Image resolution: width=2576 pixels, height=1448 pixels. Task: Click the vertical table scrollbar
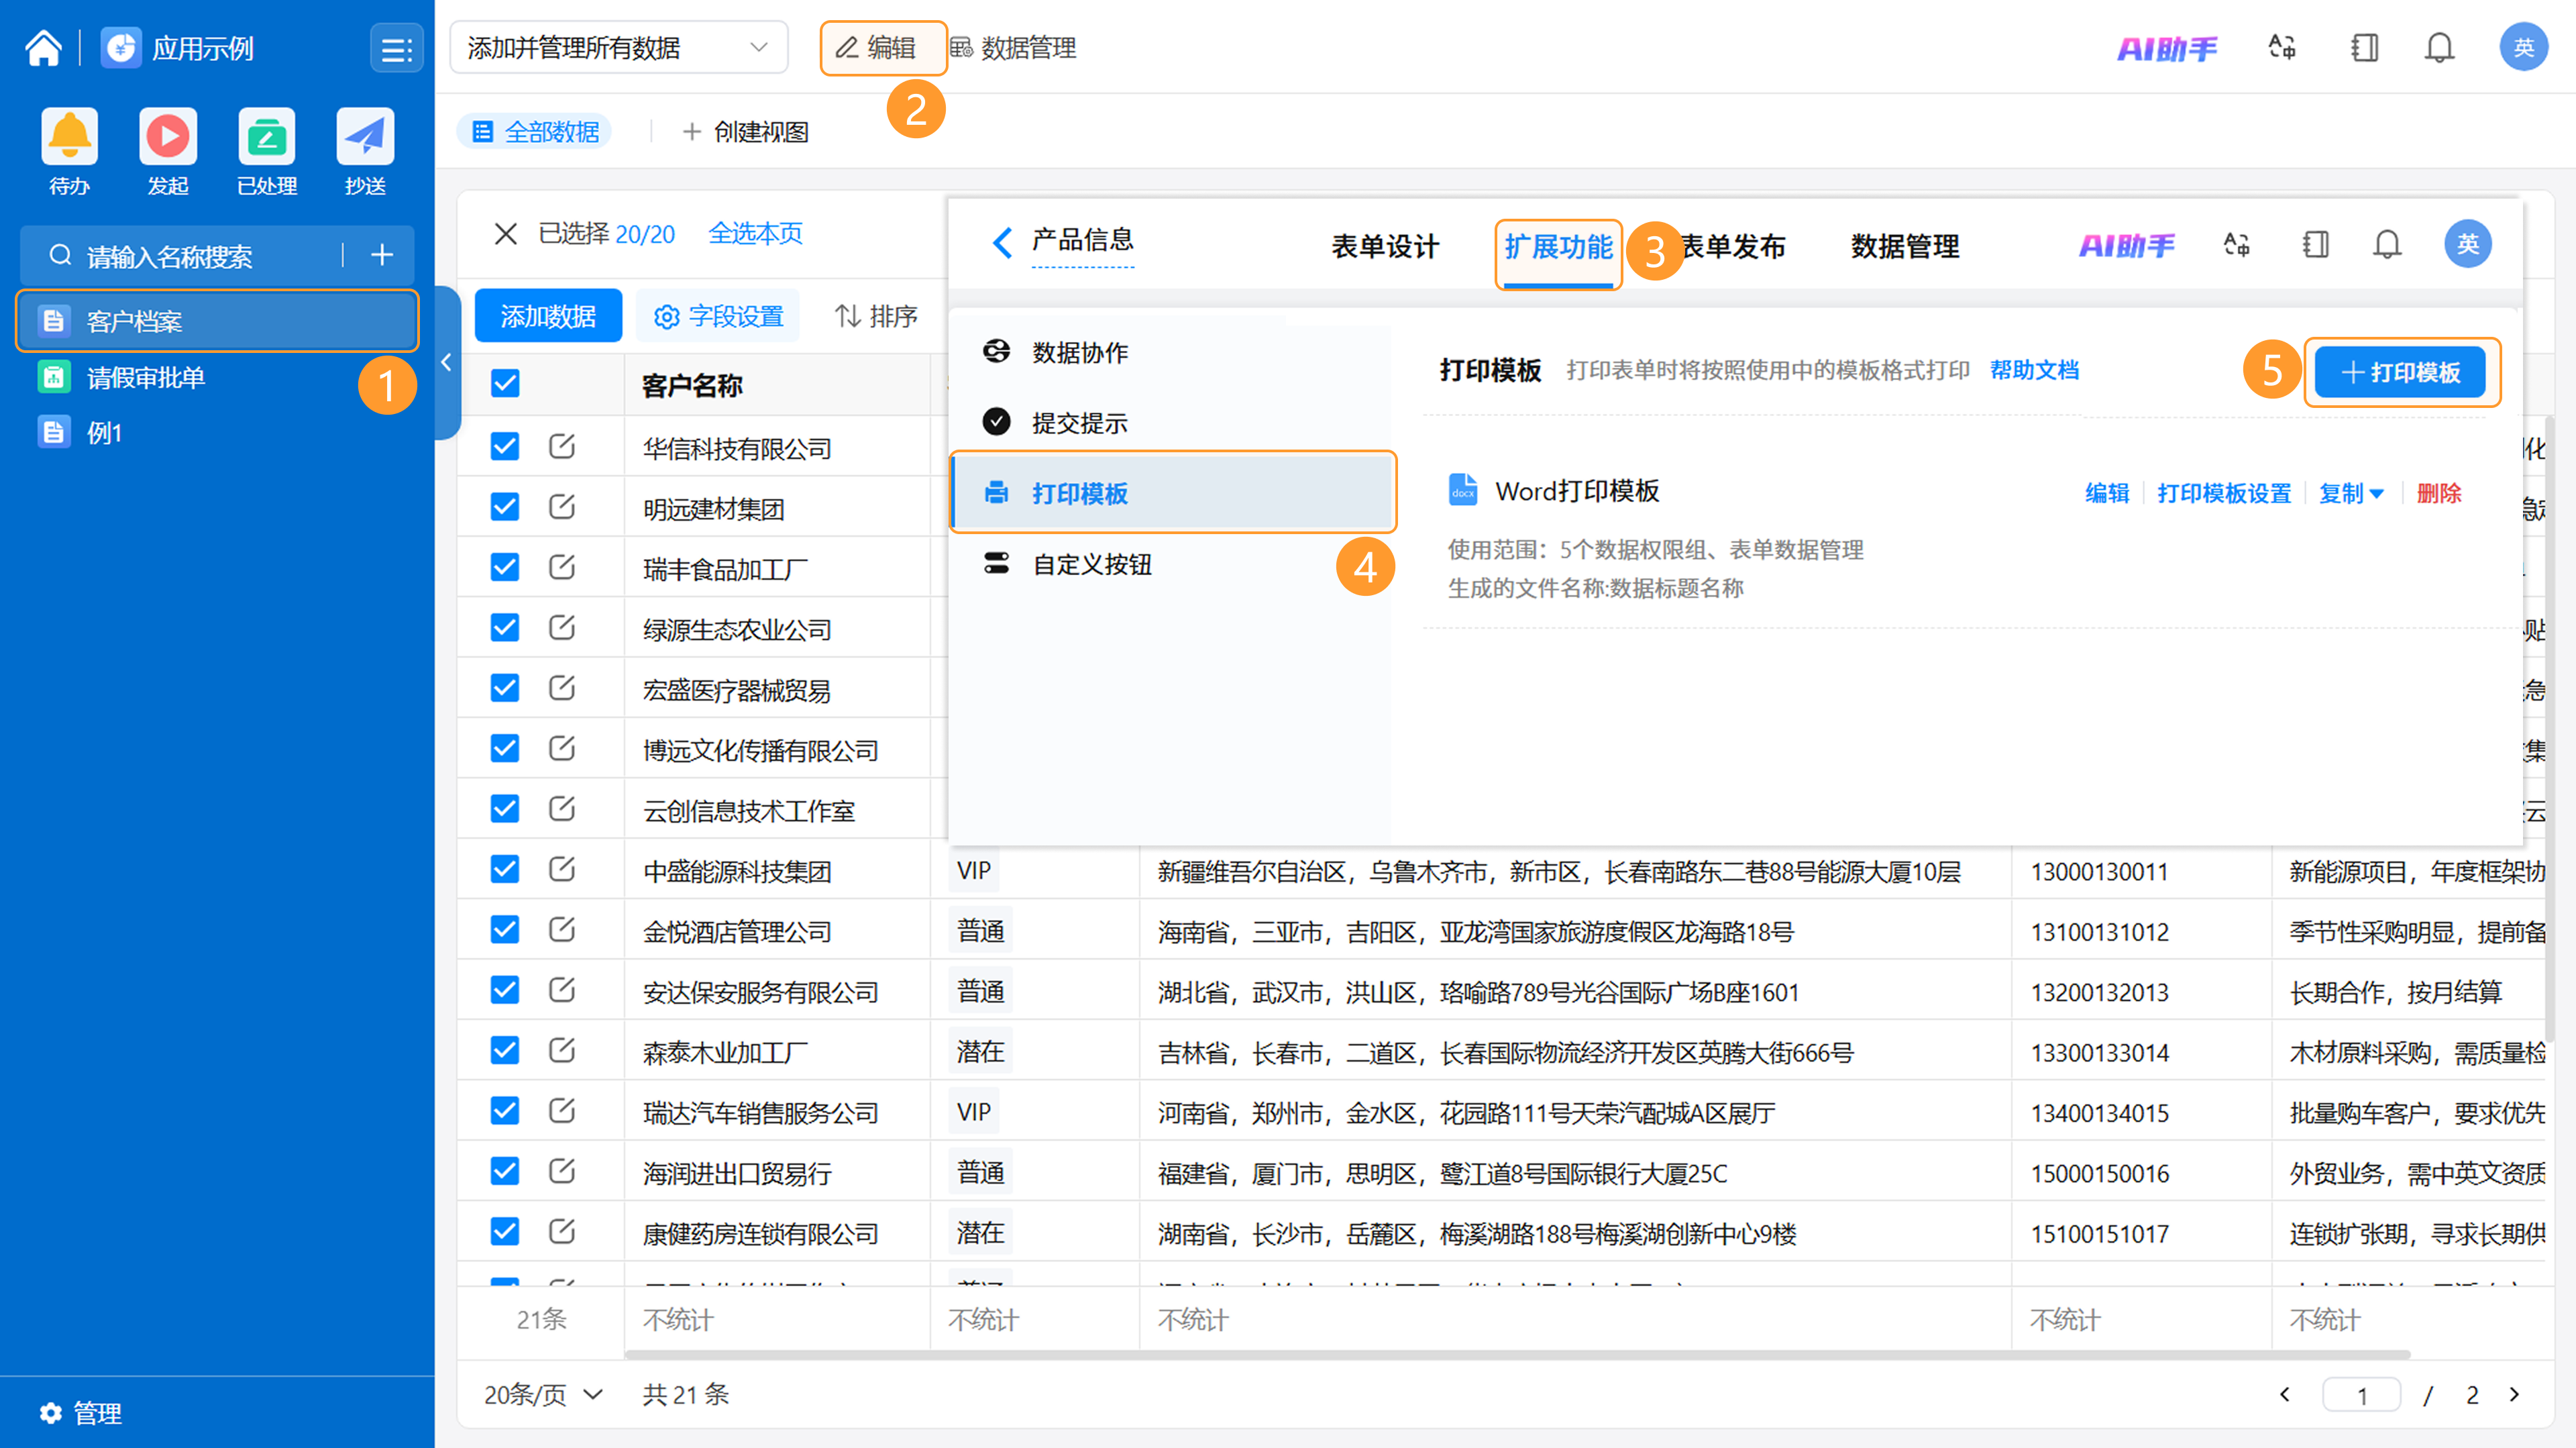[2549, 728]
